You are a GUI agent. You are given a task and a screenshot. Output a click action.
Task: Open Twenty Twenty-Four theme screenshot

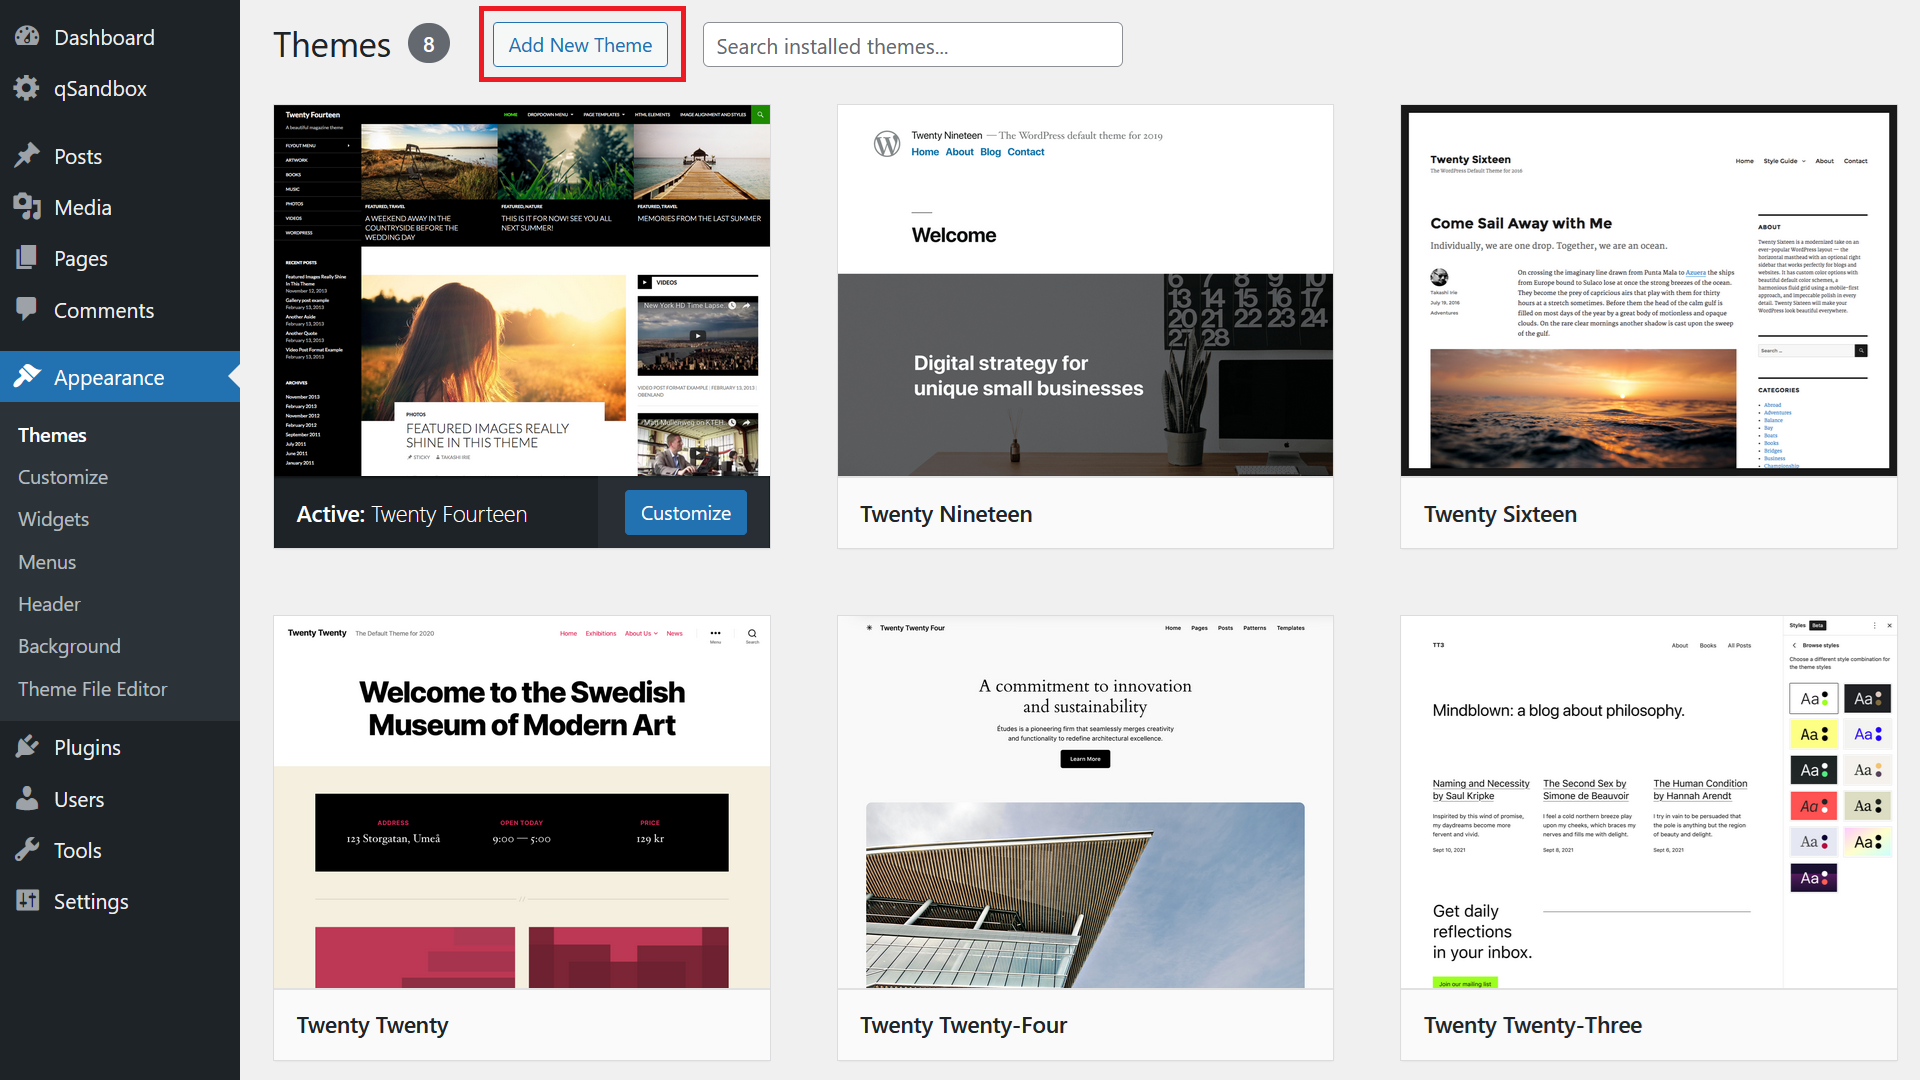click(x=1085, y=802)
